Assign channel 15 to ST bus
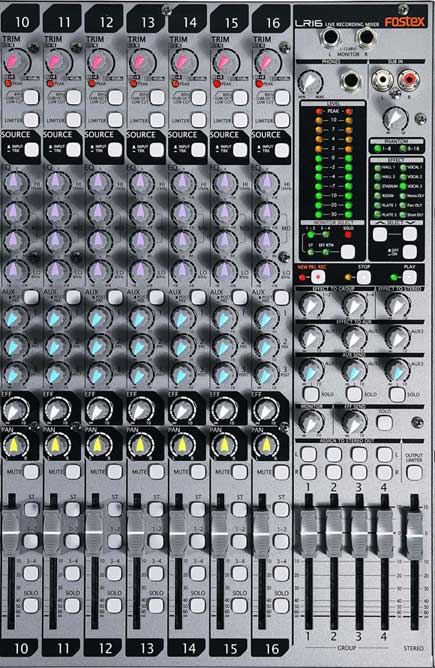The height and width of the screenshot is (668, 435). 239,509
